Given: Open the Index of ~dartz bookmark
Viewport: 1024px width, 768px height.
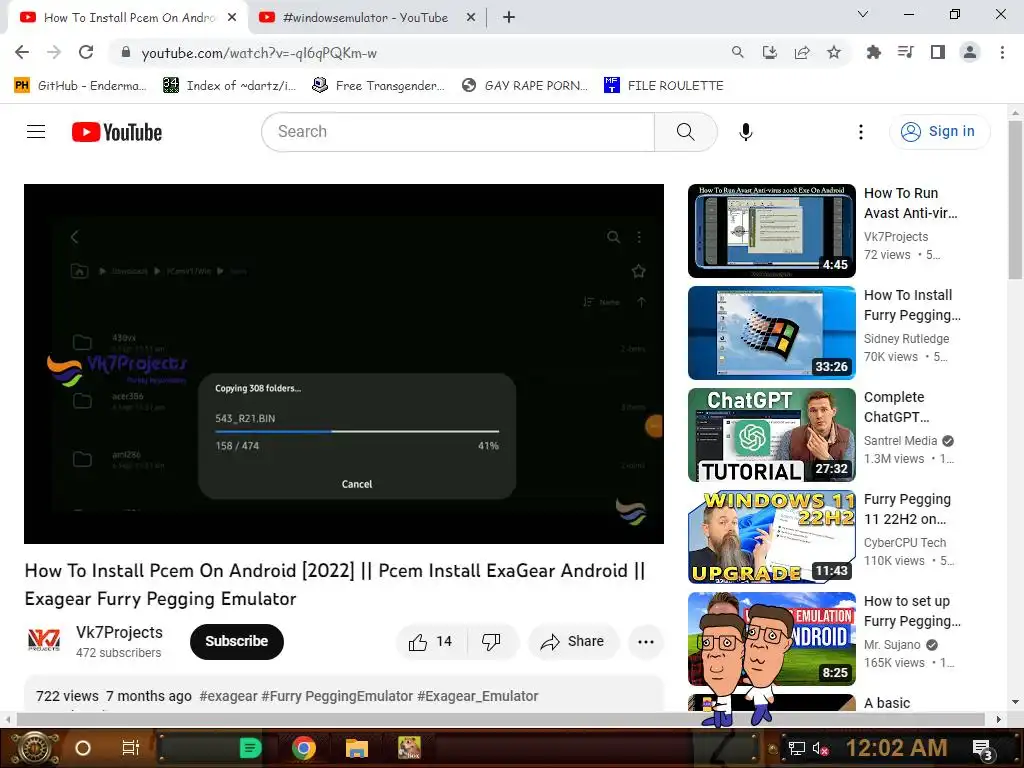Looking at the screenshot, I should (x=230, y=86).
